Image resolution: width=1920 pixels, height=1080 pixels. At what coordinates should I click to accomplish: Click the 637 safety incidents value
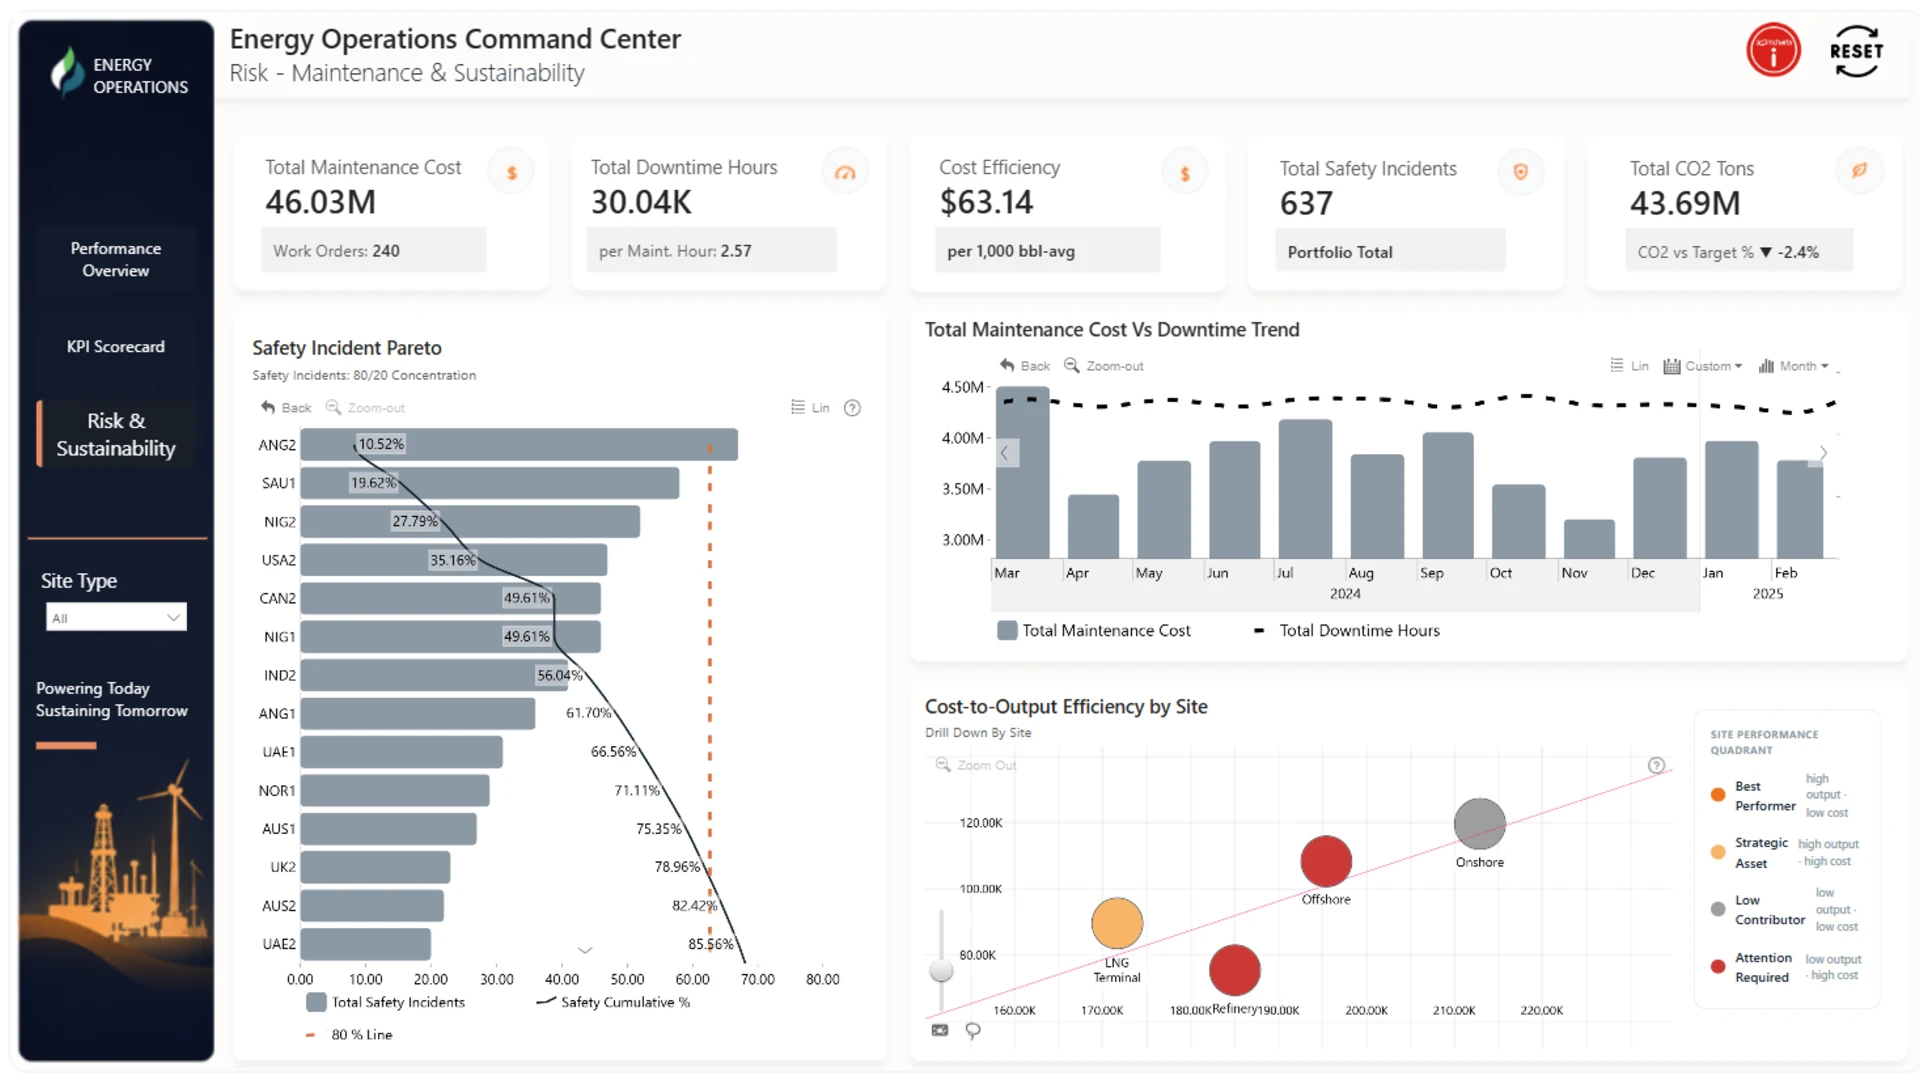click(1306, 203)
